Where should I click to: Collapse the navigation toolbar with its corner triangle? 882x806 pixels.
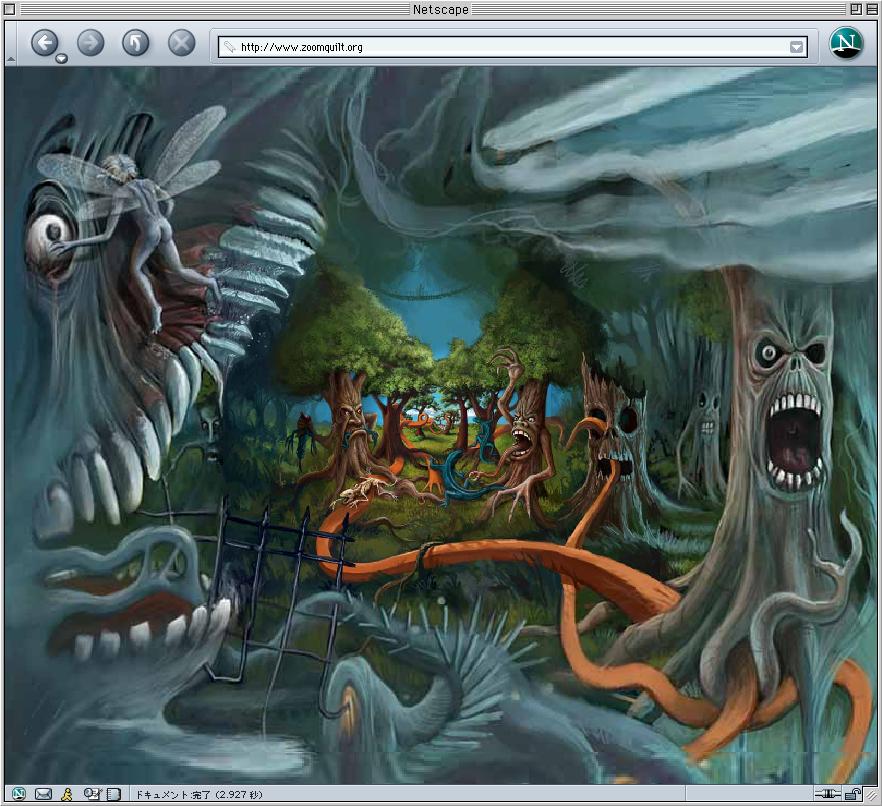(10, 58)
